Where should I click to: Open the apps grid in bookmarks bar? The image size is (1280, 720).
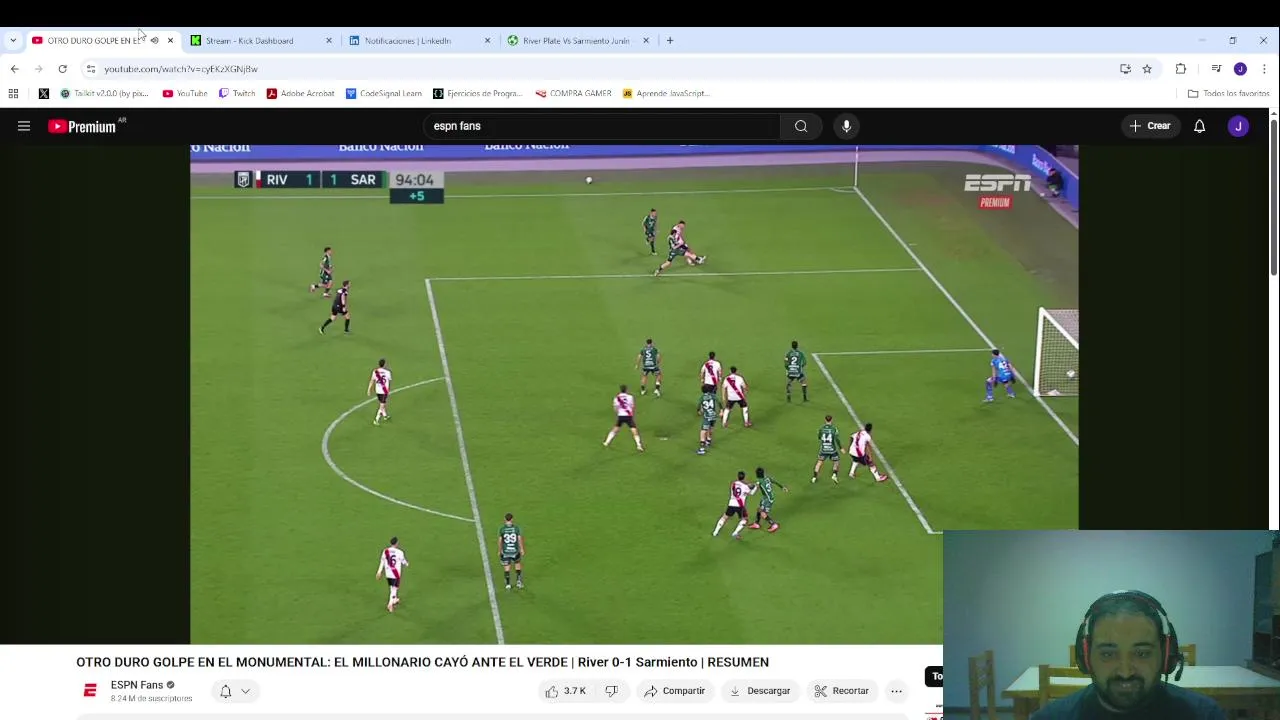[13, 93]
